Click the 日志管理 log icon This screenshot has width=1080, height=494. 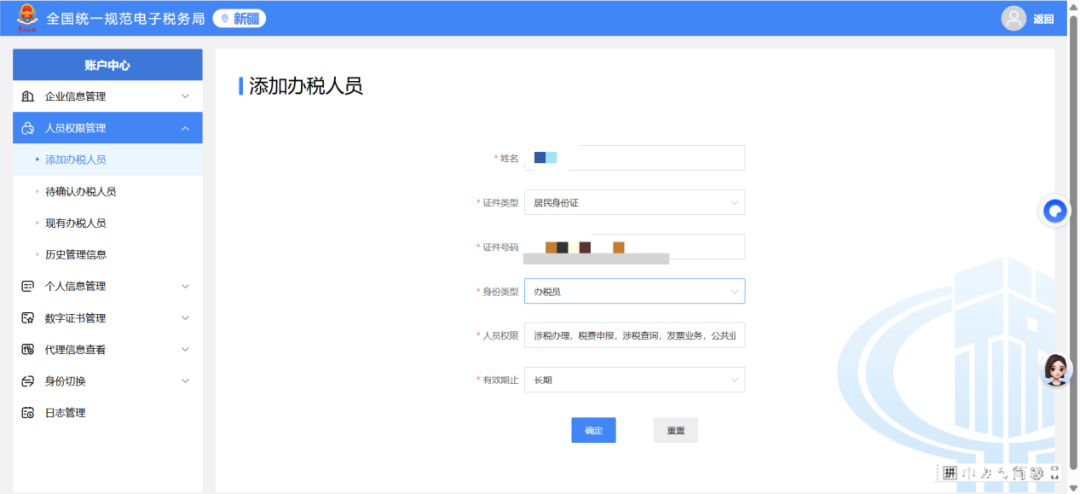(28, 413)
